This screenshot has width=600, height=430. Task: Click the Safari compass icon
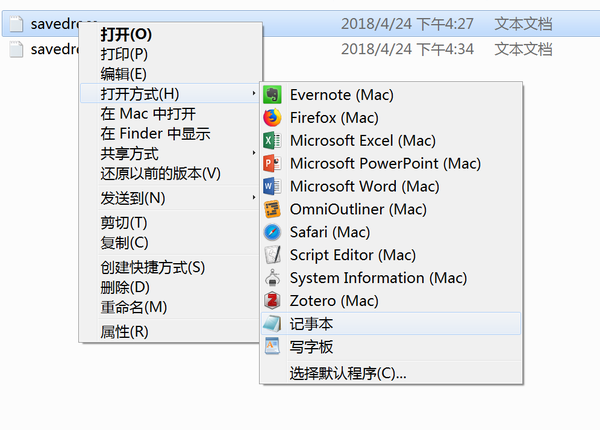point(272,232)
